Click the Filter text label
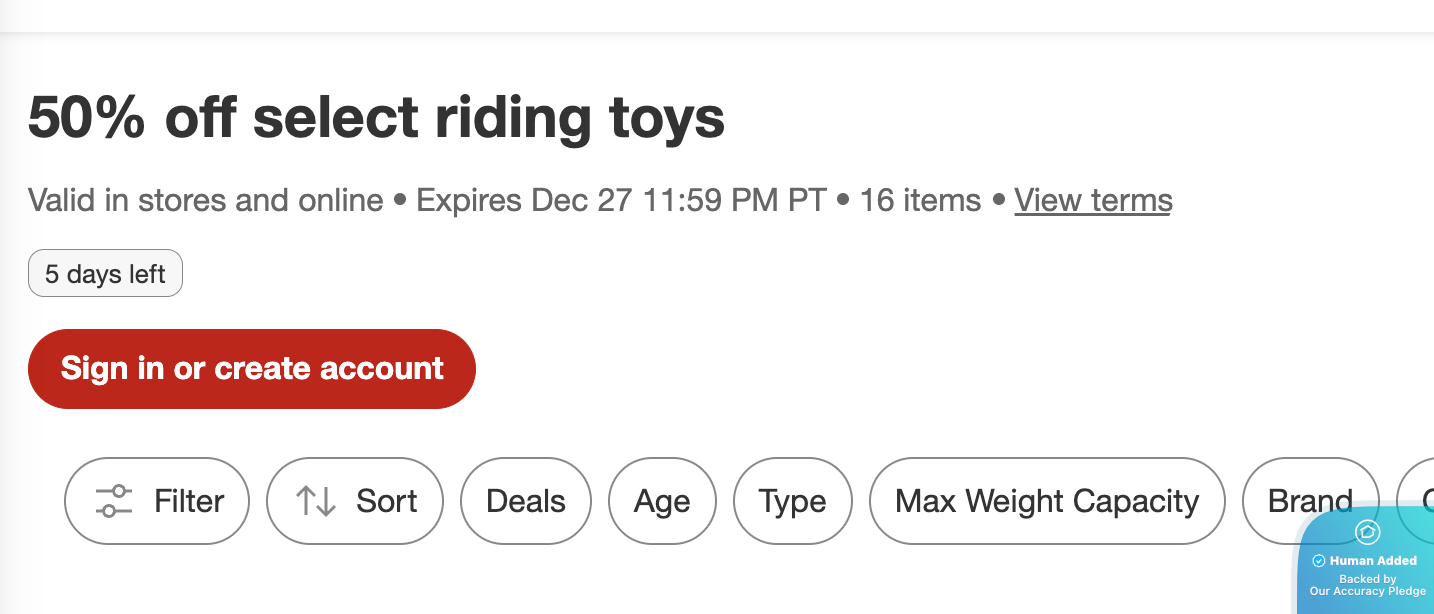1434x614 pixels. tap(189, 501)
